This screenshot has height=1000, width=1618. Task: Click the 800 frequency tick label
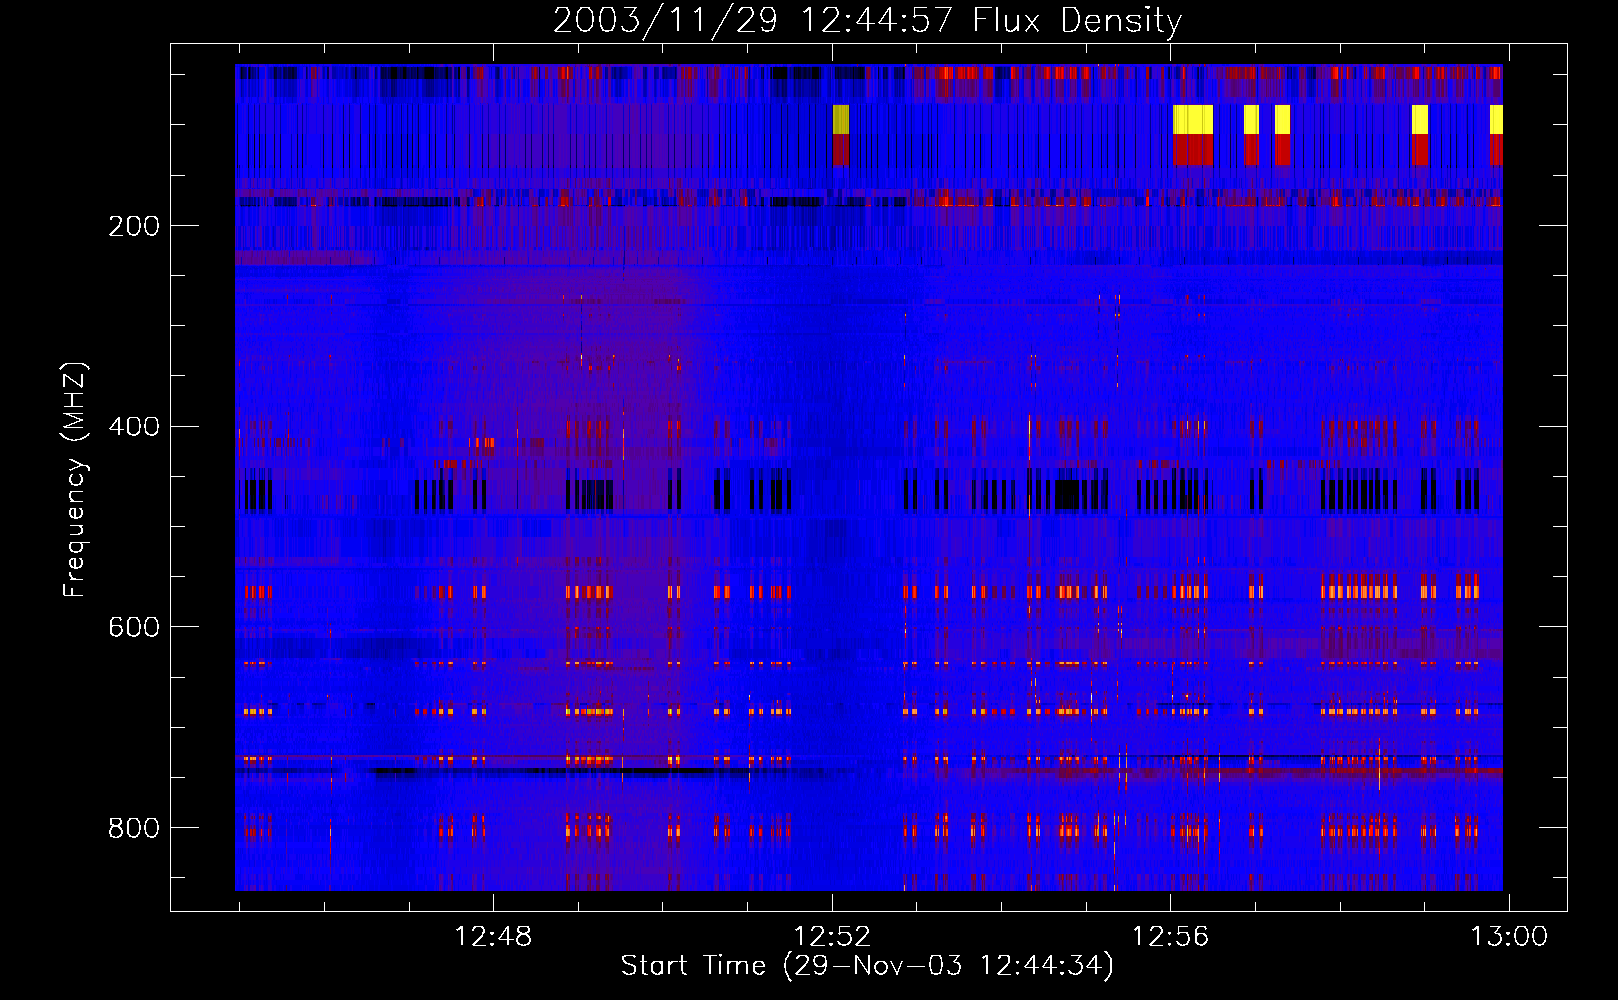tap(134, 828)
